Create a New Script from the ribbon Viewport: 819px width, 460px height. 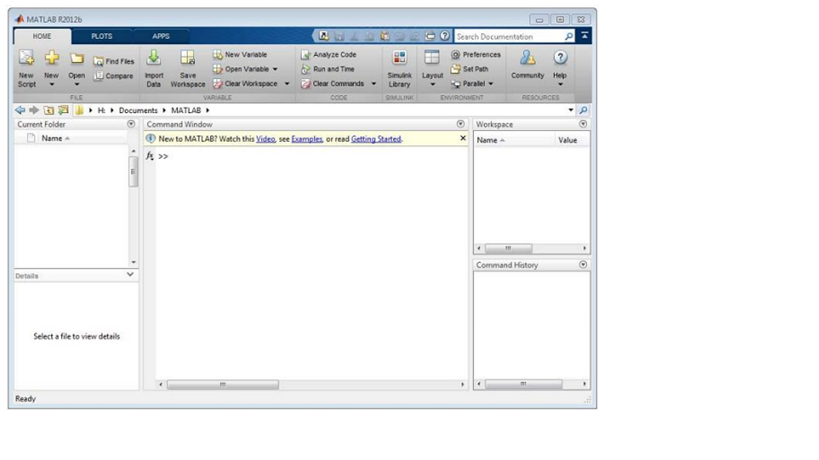point(26,68)
